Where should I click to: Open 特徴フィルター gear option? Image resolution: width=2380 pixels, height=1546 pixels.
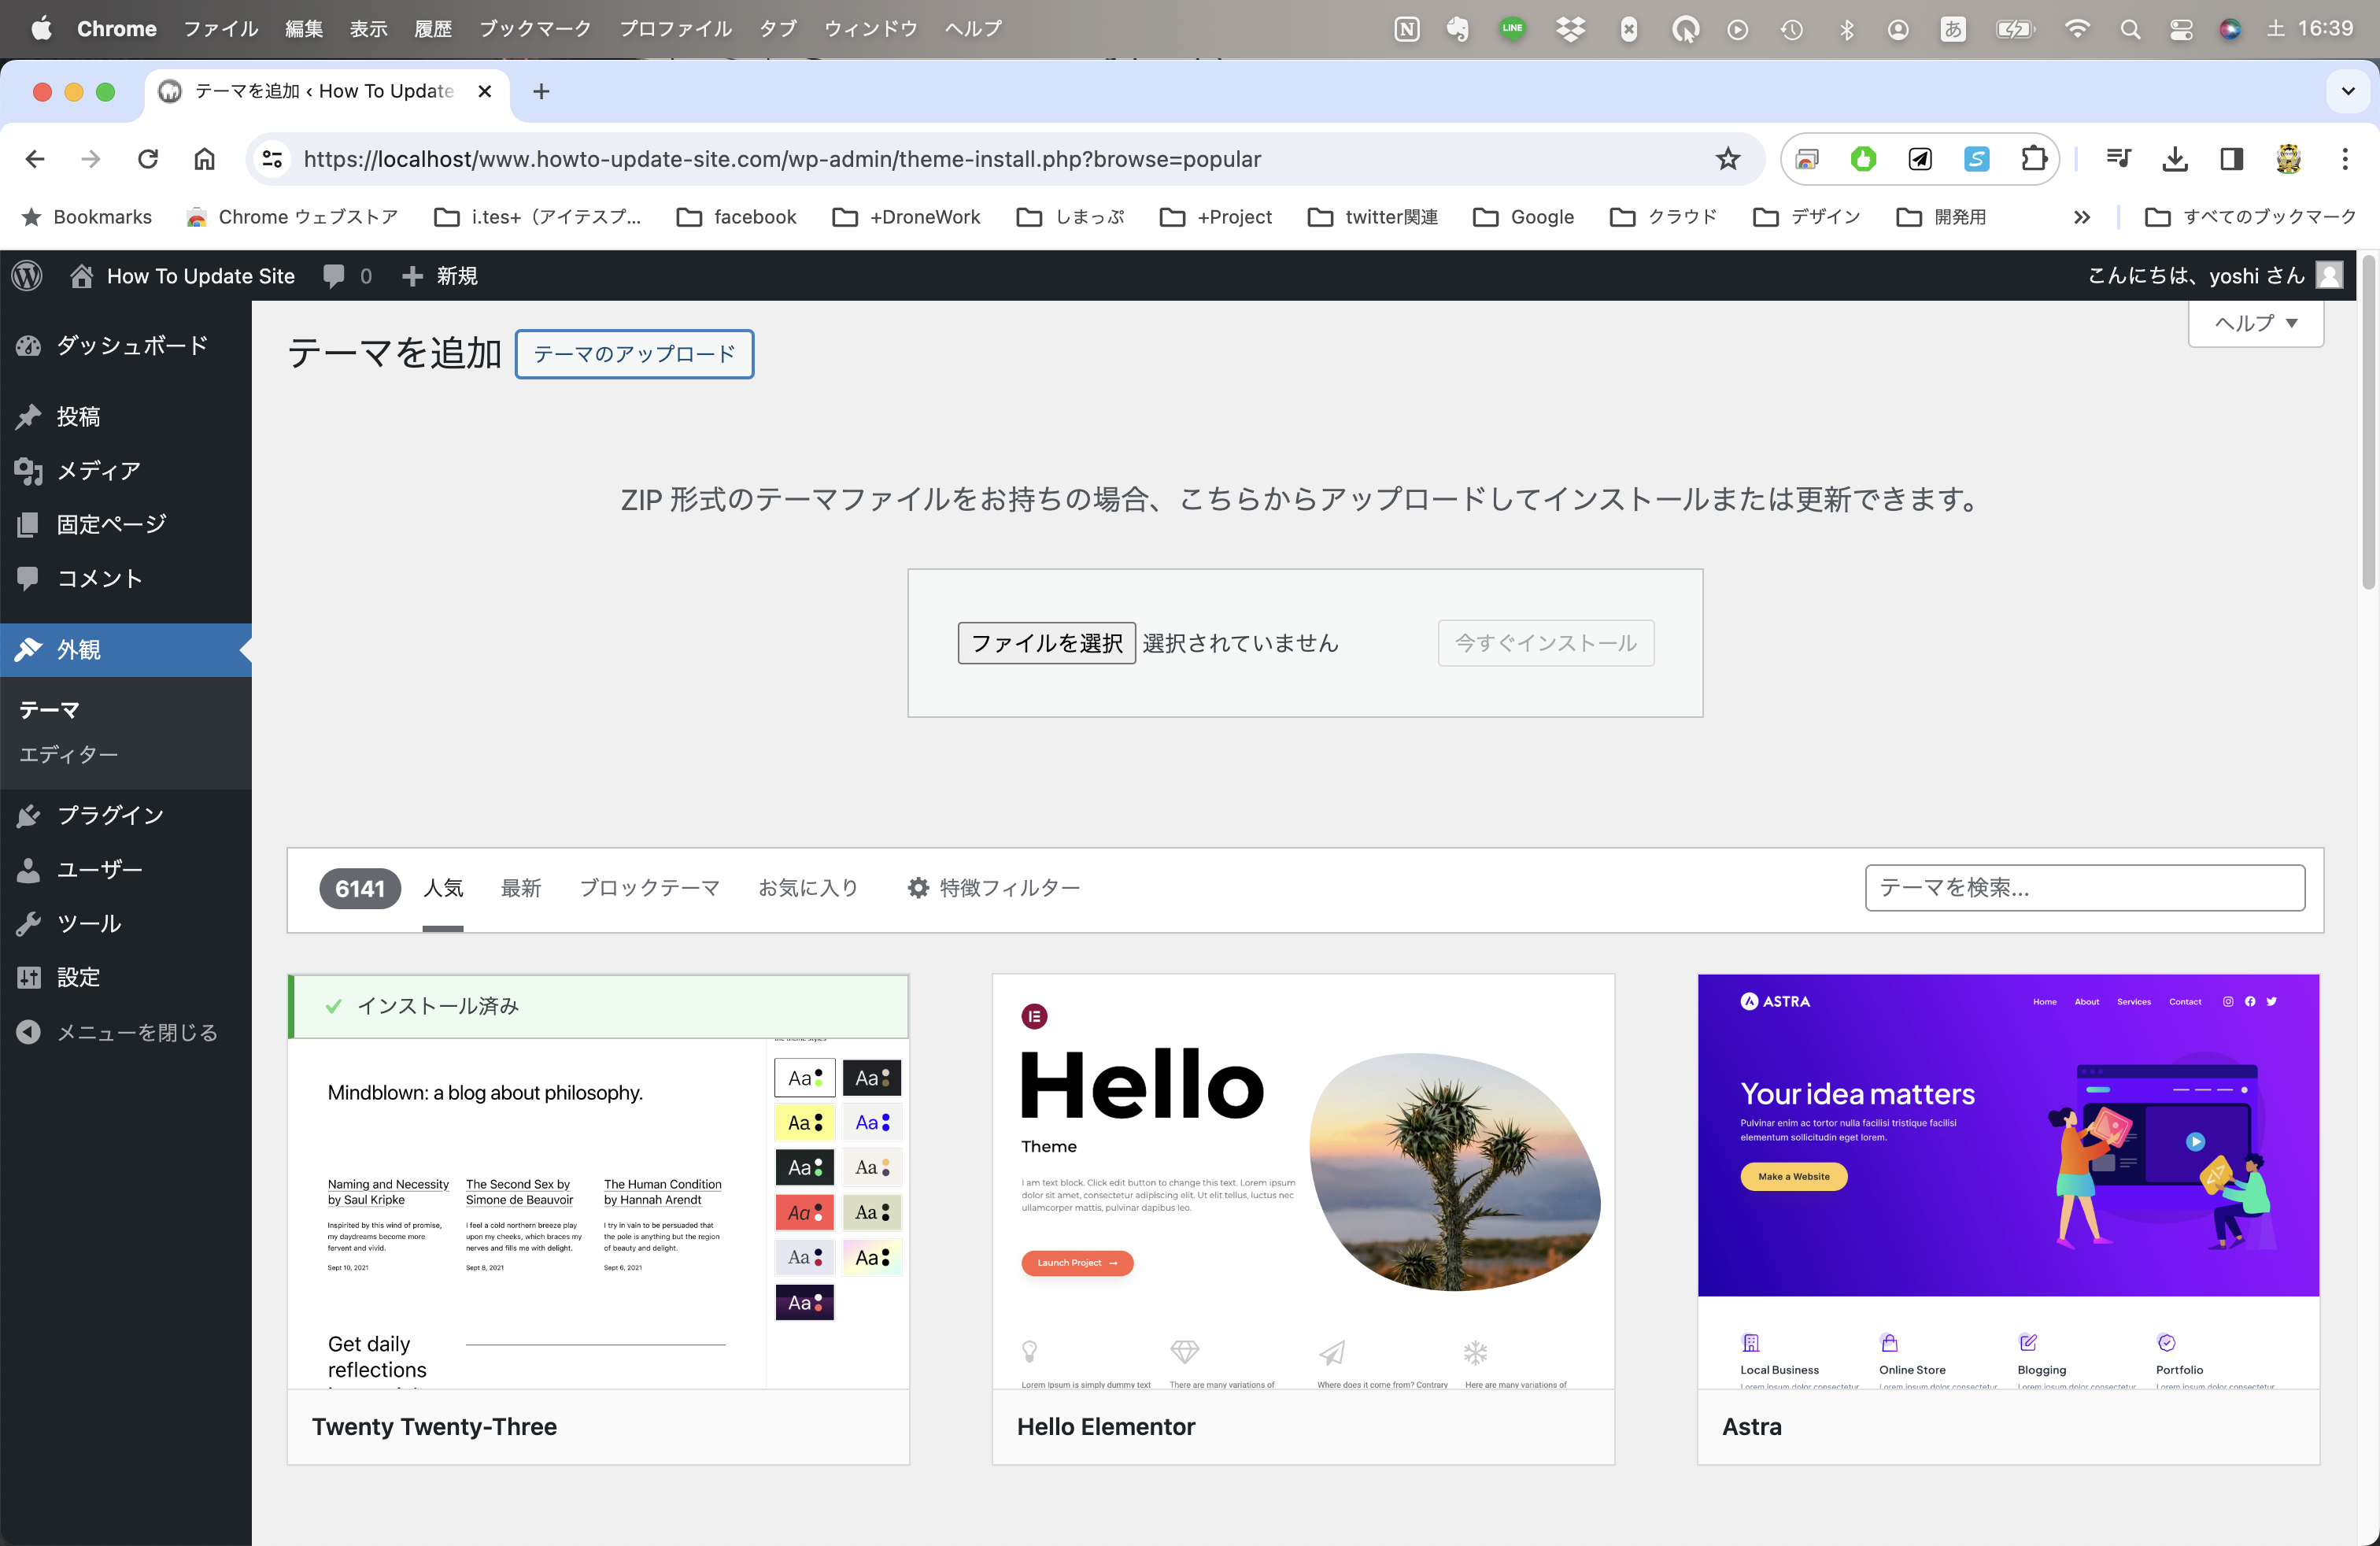click(994, 888)
